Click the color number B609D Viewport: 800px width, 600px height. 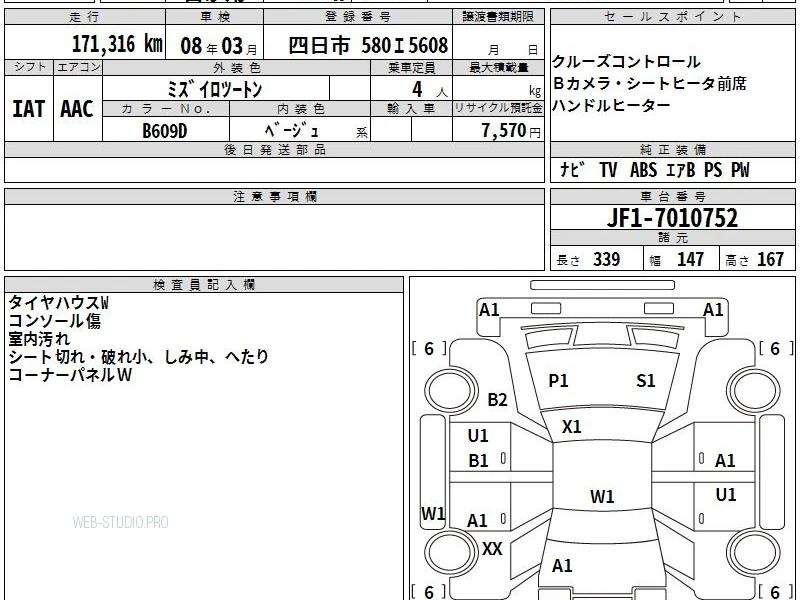point(164,131)
